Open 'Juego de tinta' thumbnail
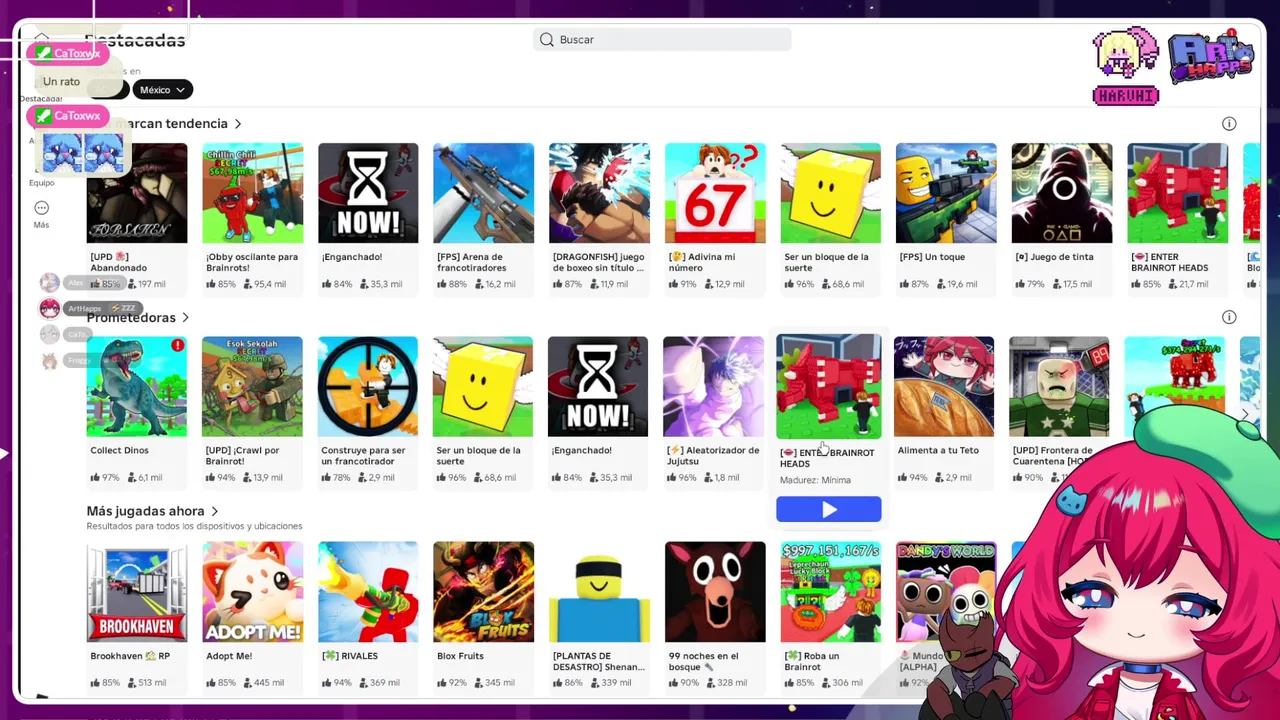Viewport: 1280px width, 720px height. pos(1061,193)
